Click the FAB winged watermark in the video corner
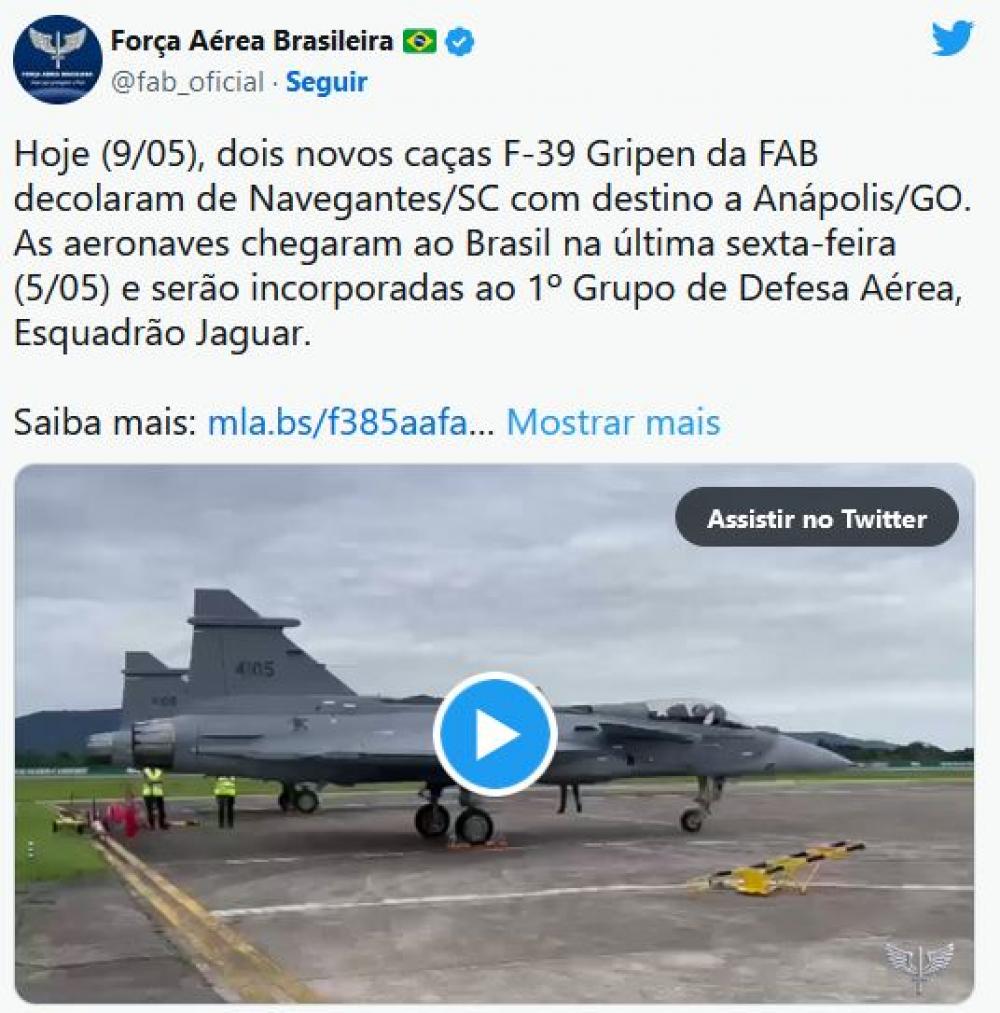The image size is (1000, 1013). pyautogui.click(x=919, y=965)
